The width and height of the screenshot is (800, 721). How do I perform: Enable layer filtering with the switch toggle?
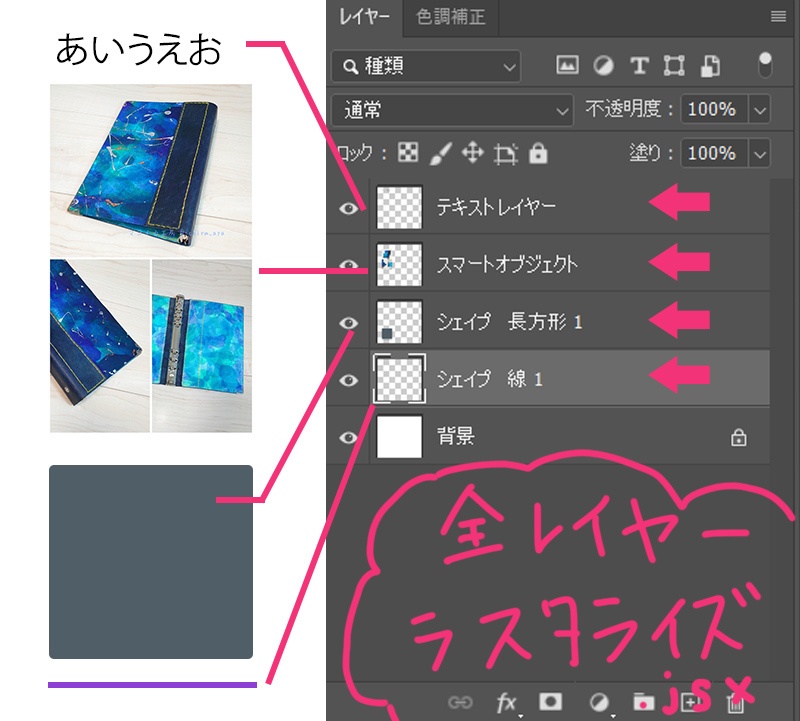pos(765,64)
